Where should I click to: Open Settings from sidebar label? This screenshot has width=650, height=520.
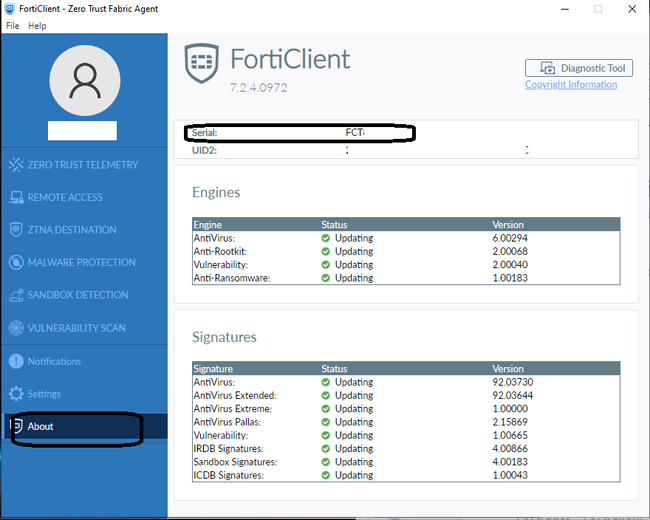tap(44, 394)
